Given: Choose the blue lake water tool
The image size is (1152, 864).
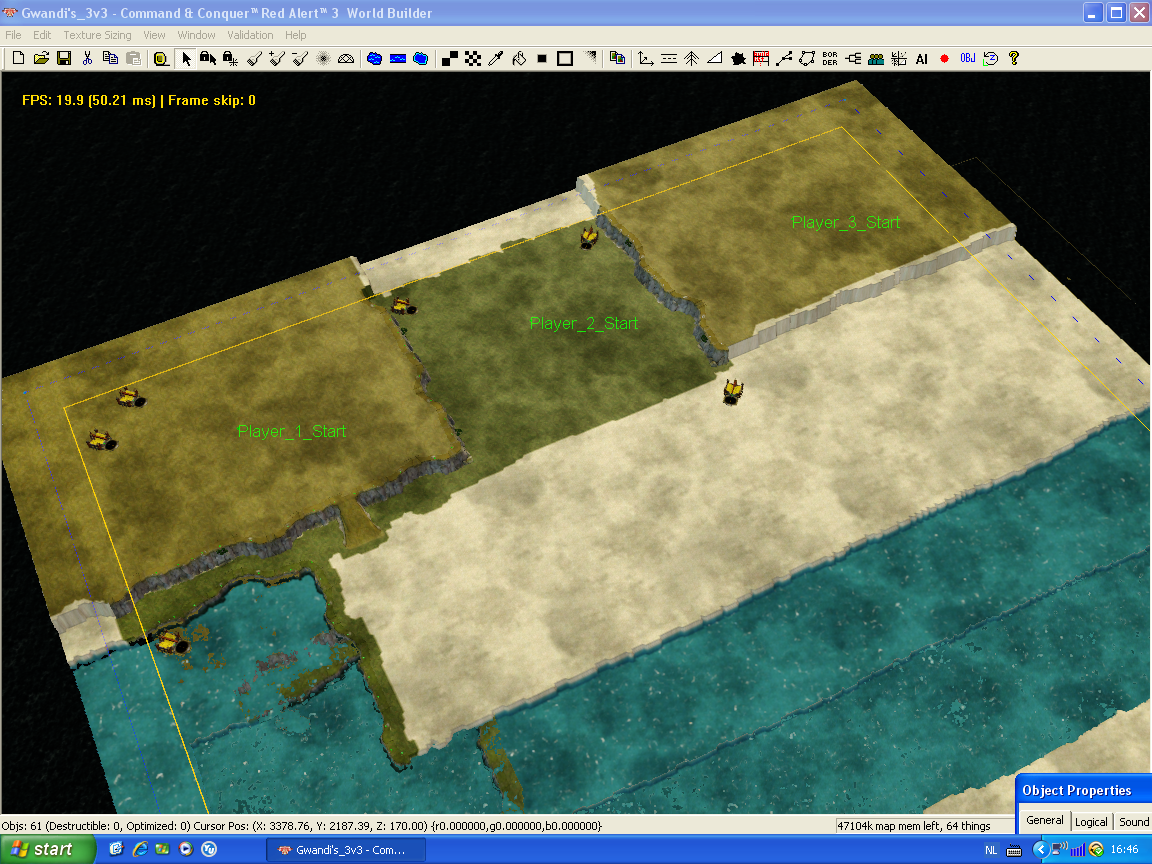Looking at the screenshot, I should pos(375,58).
